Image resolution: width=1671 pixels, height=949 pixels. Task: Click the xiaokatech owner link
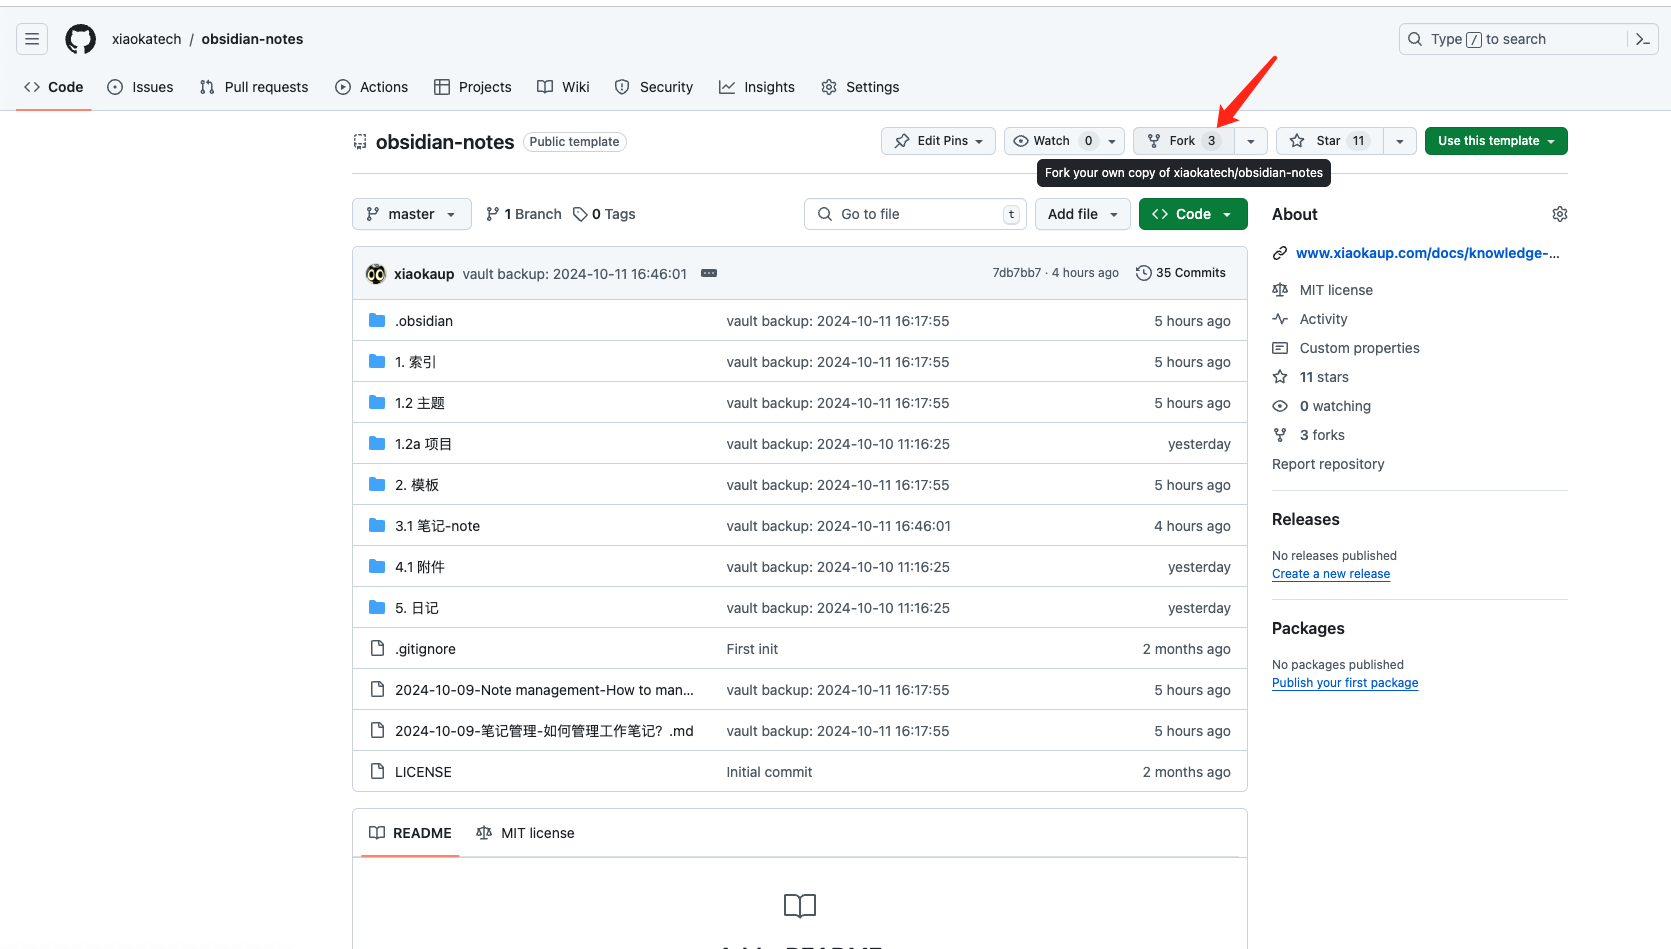click(147, 39)
